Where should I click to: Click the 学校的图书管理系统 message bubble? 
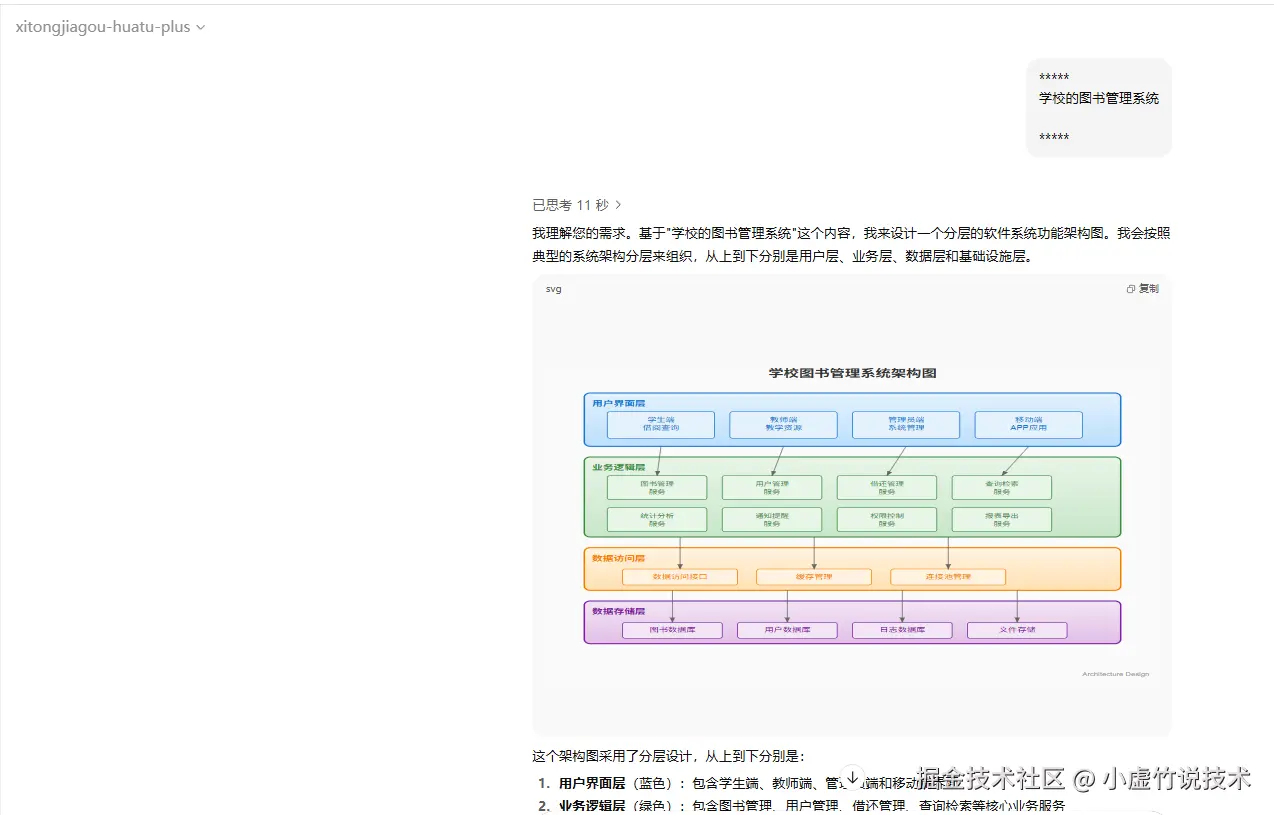point(1098,106)
